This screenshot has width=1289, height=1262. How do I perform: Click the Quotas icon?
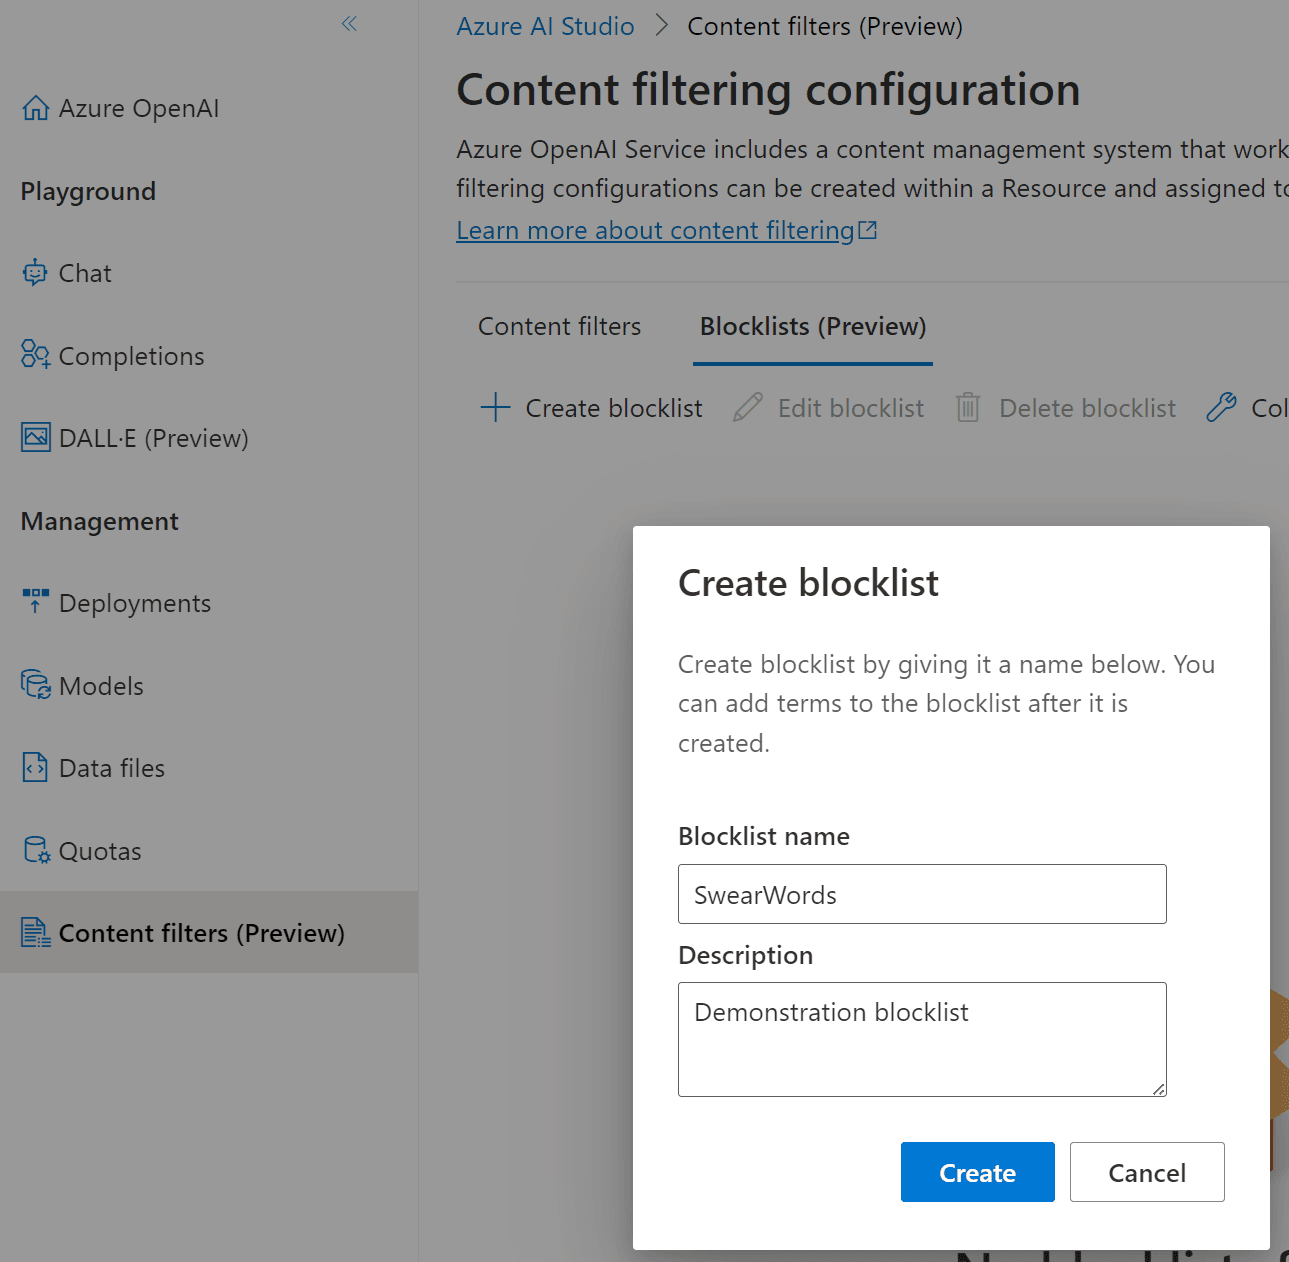(36, 850)
